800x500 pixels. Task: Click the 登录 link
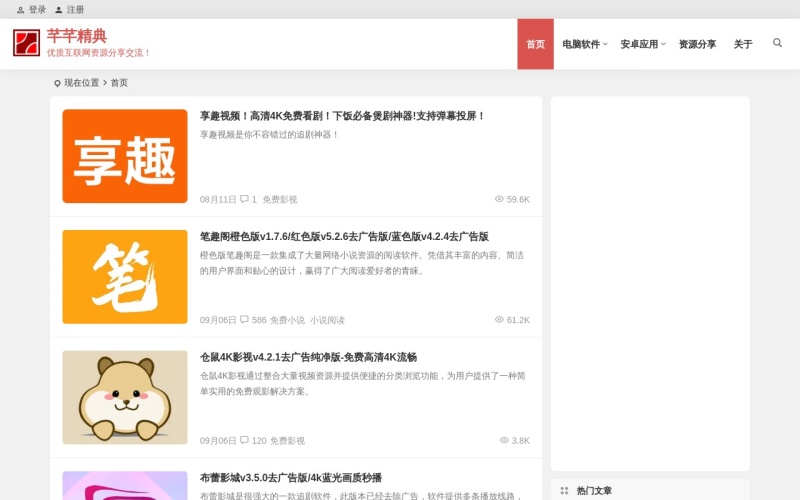37,10
